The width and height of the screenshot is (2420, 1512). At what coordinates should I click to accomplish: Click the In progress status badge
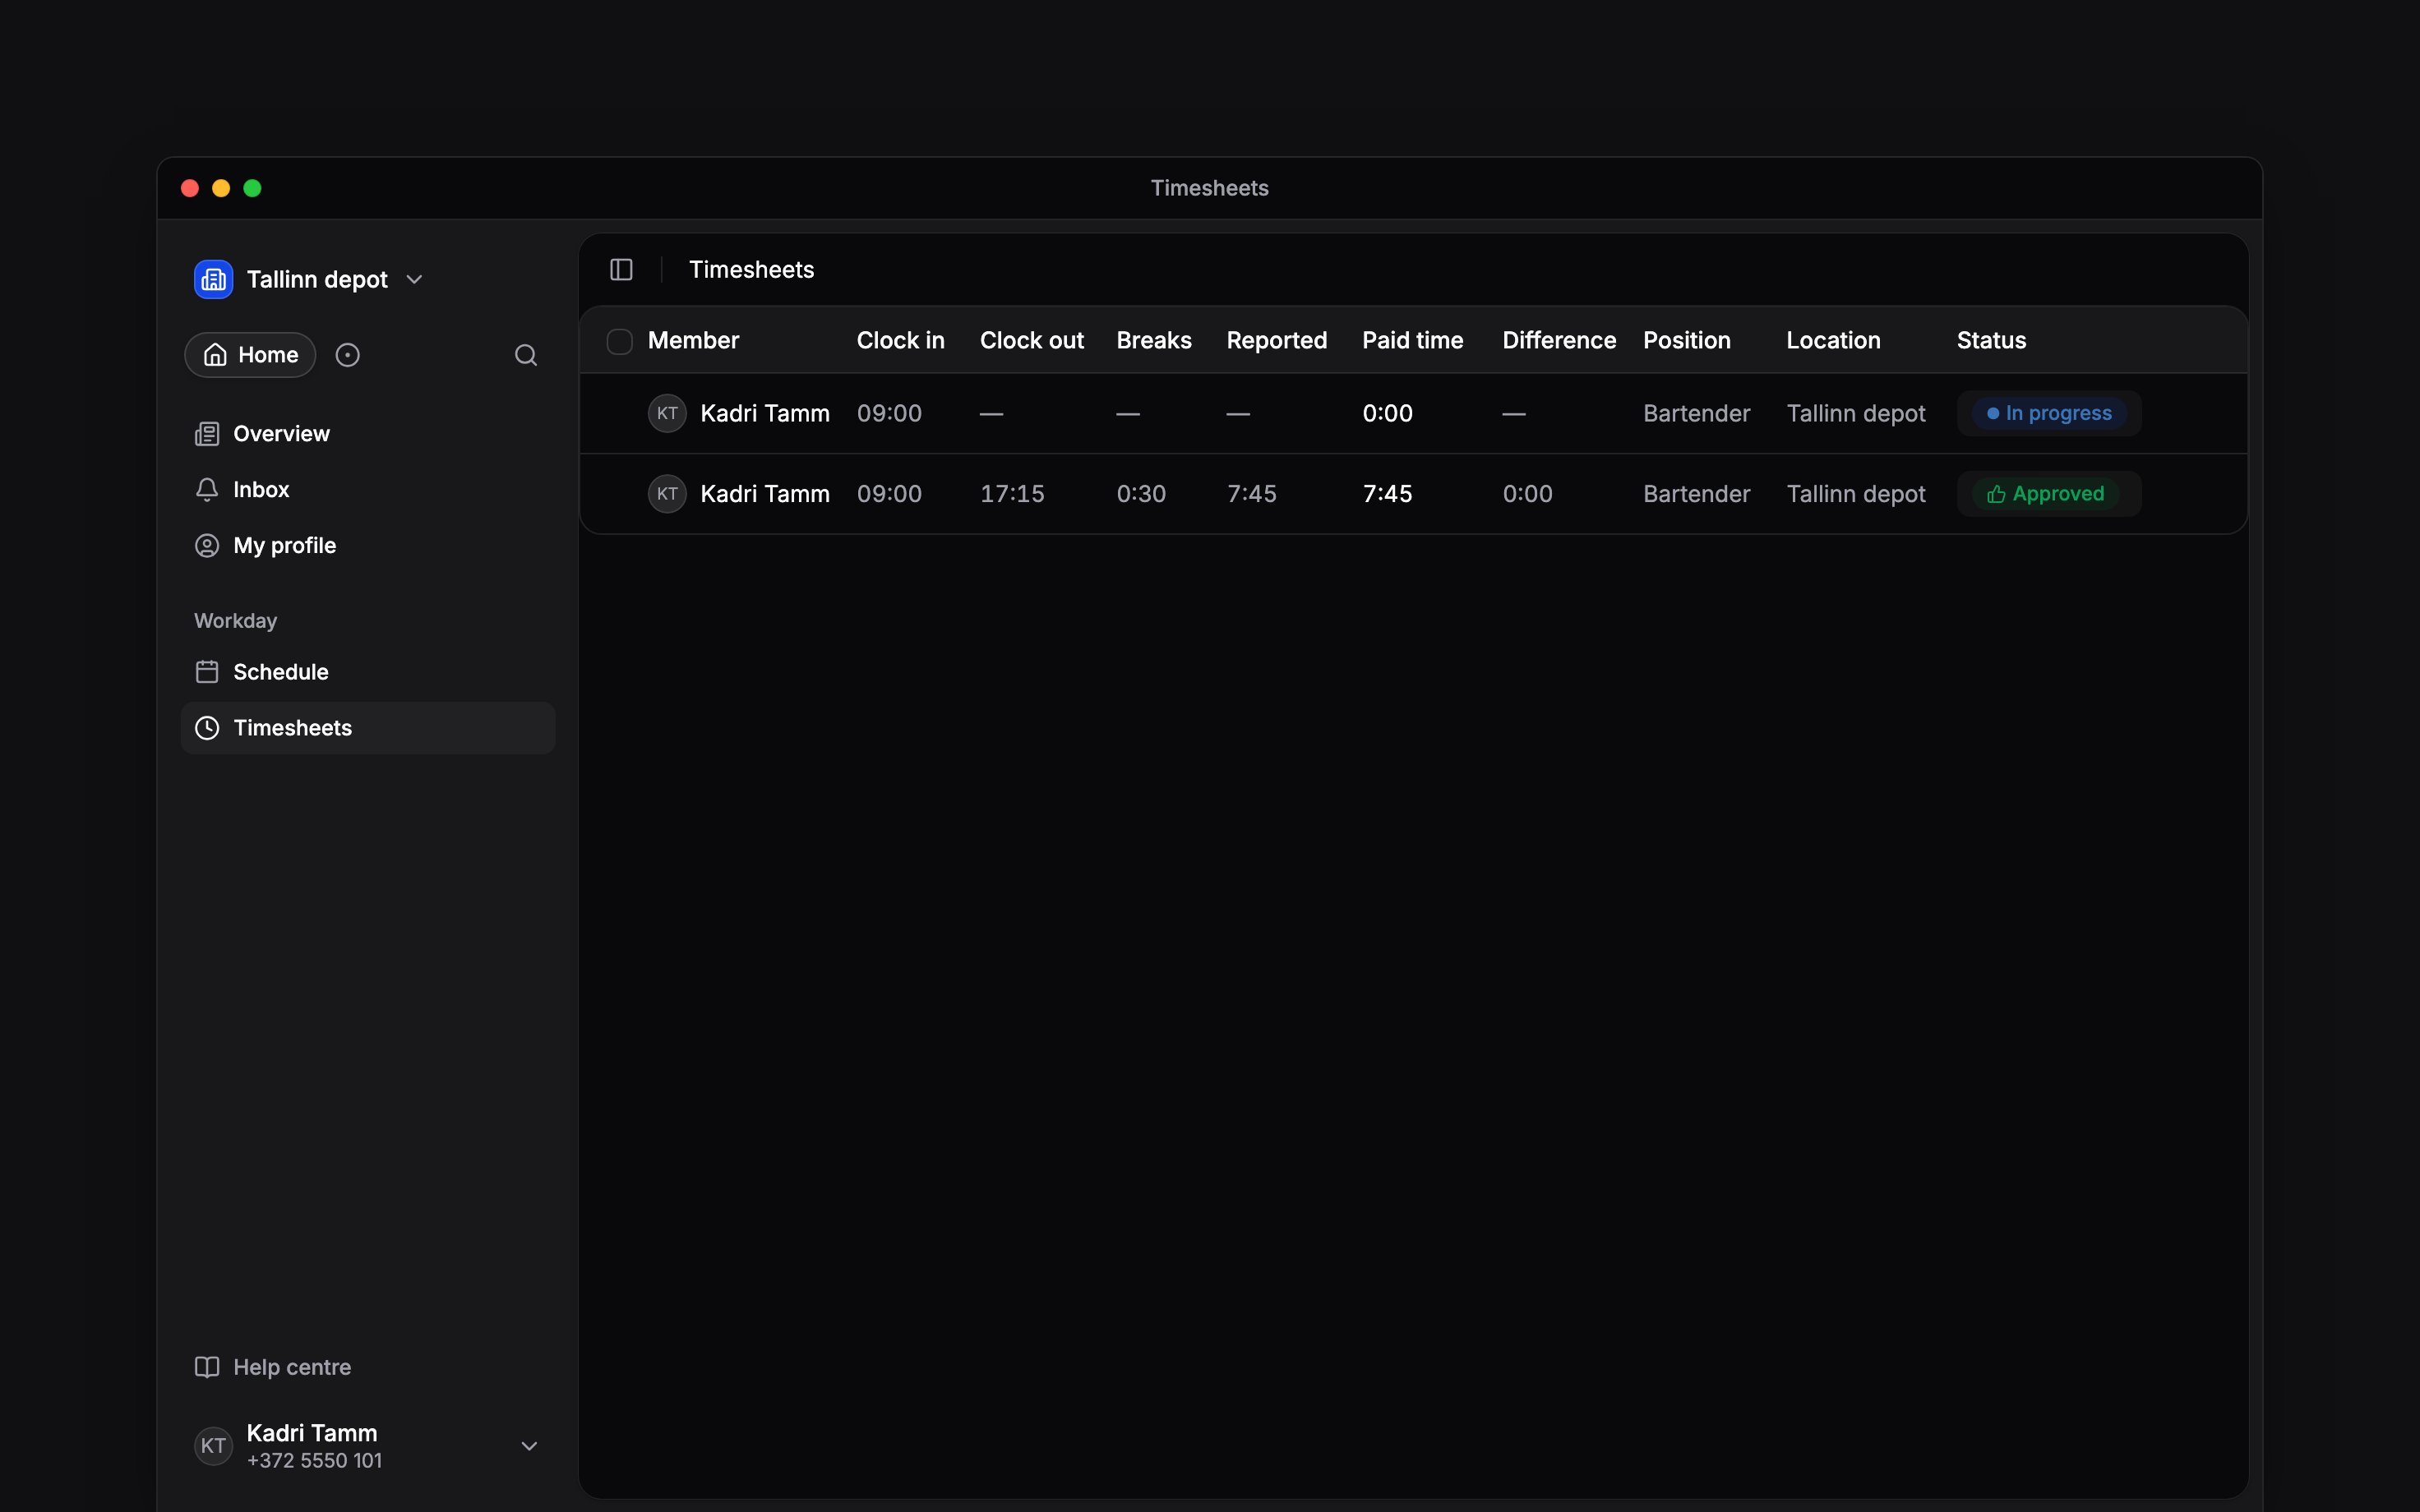(x=2049, y=414)
